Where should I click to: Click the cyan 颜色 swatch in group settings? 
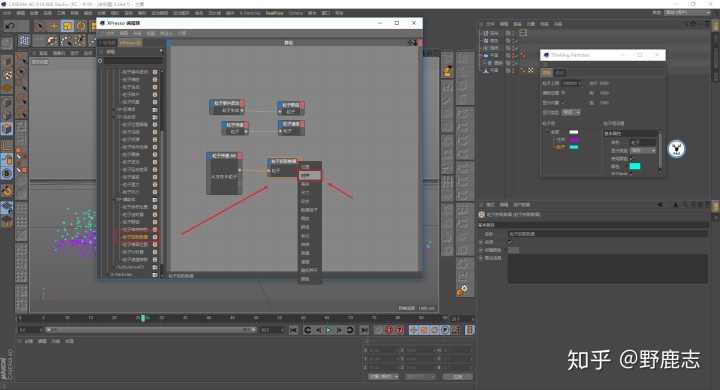pos(635,166)
